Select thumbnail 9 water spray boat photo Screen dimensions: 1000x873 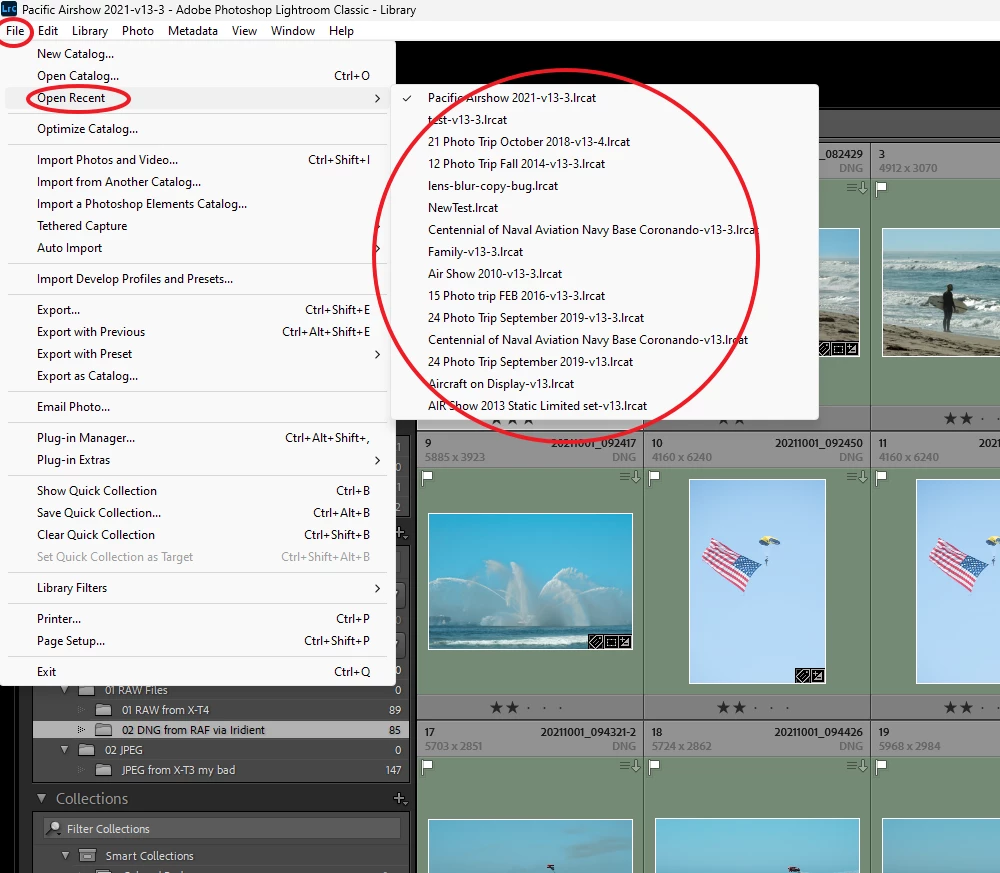coord(530,581)
